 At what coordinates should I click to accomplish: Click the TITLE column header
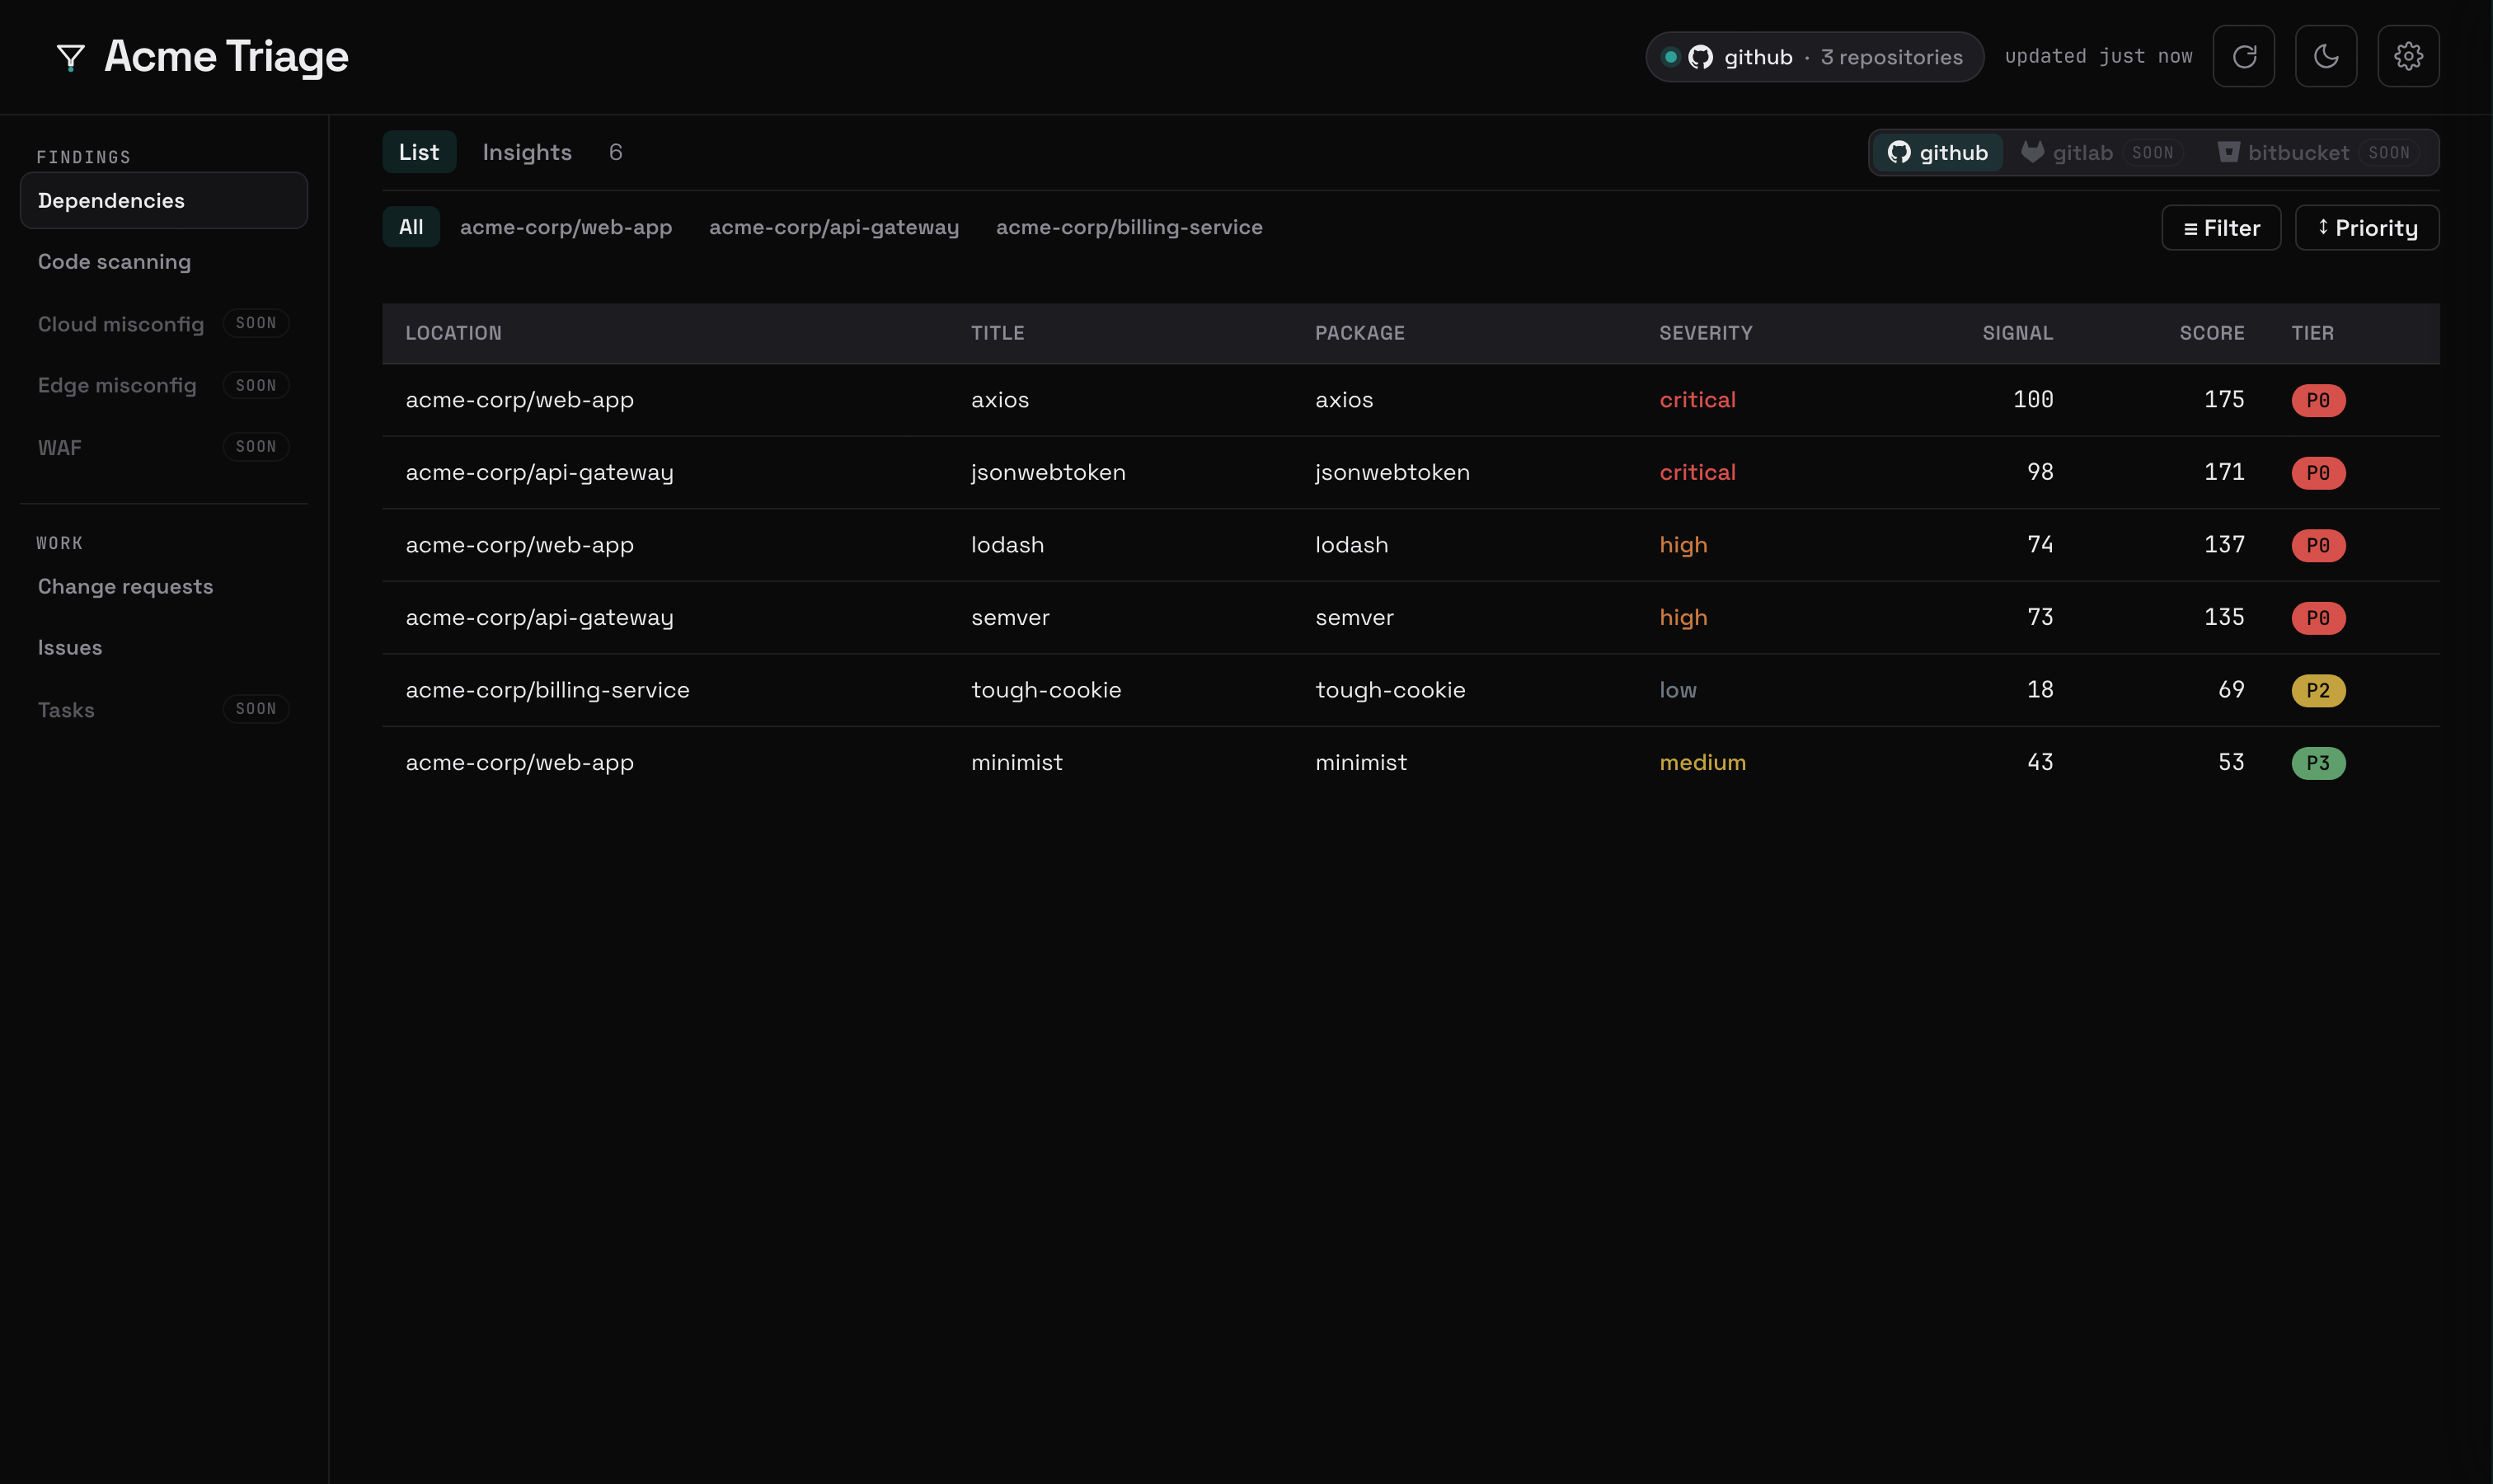[997, 333]
